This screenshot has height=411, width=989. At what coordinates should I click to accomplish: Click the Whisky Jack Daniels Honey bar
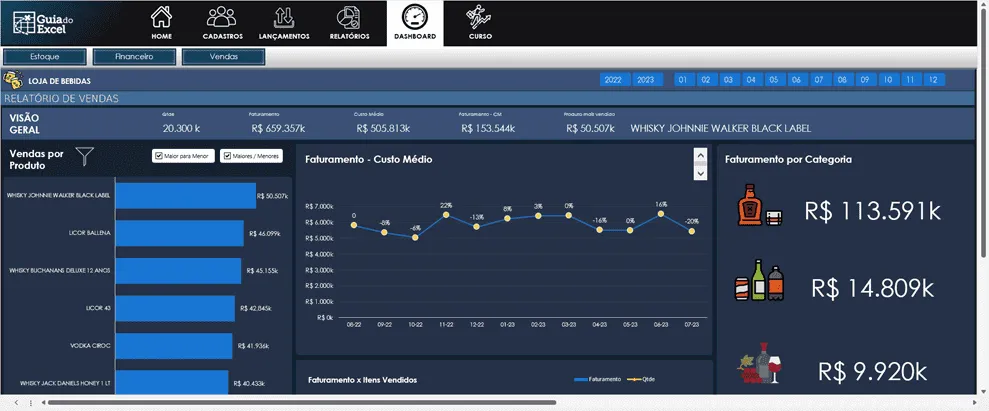click(x=172, y=382)
